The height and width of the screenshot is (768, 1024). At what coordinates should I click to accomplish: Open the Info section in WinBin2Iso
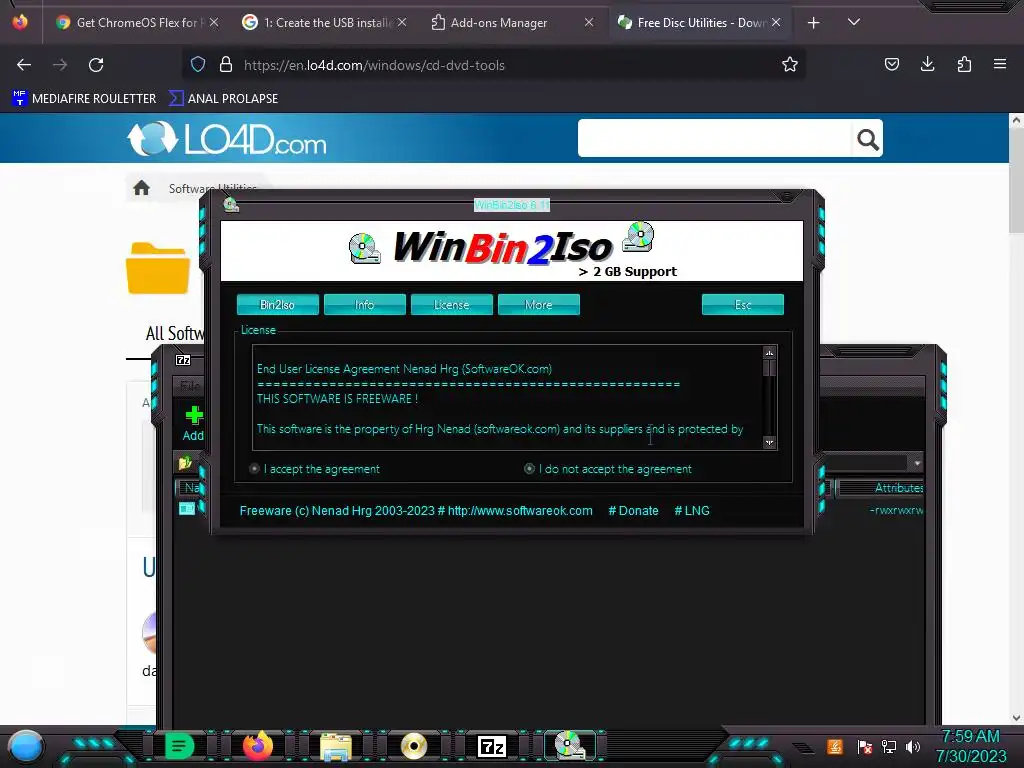click(364, 304)
